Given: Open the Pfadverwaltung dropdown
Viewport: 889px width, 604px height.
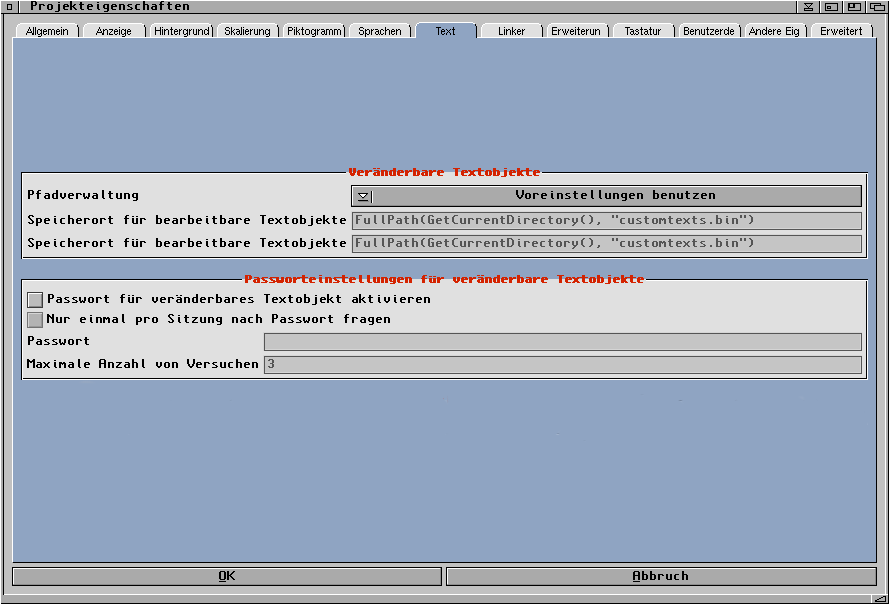Looking at the screenshot, I should (606, 196).
